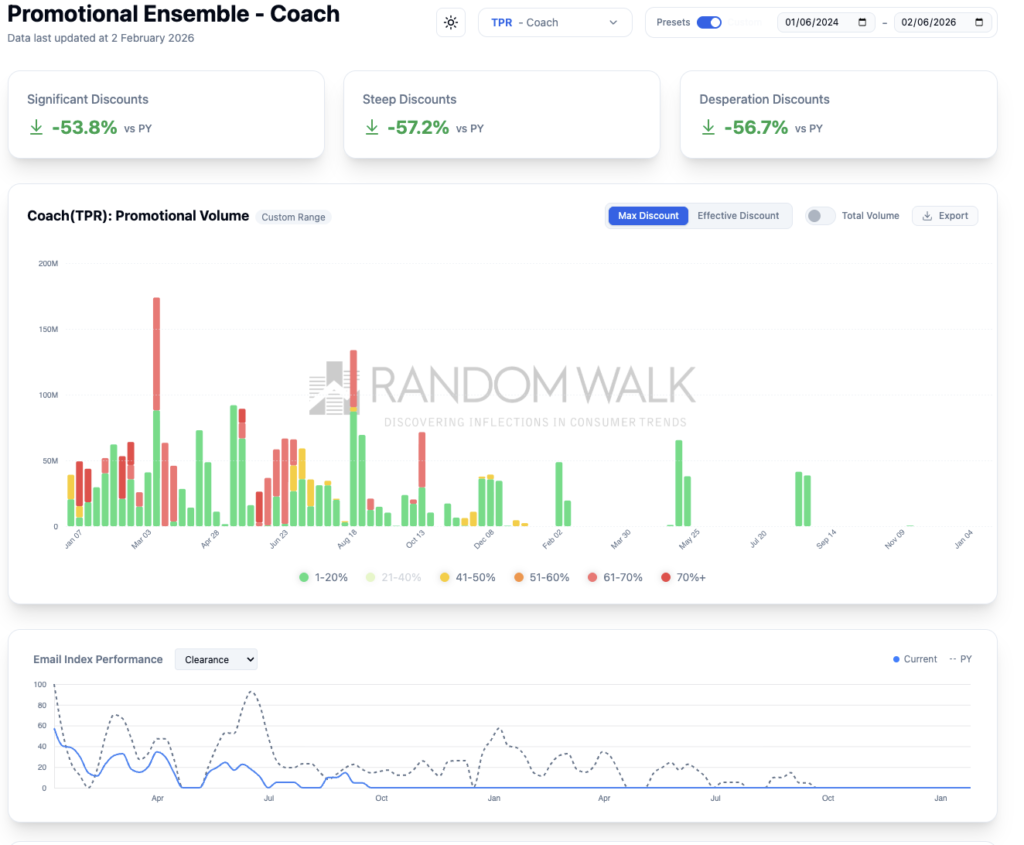Enable the Total Volume toggle
The height and width of the screenshot is (845, 1024).
[820, 216]
